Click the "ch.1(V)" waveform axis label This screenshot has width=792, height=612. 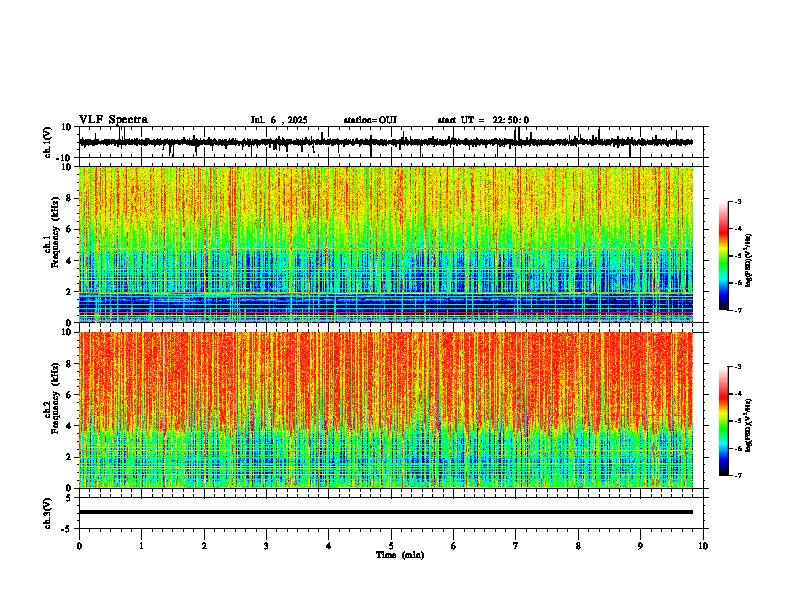coord(48,142)
